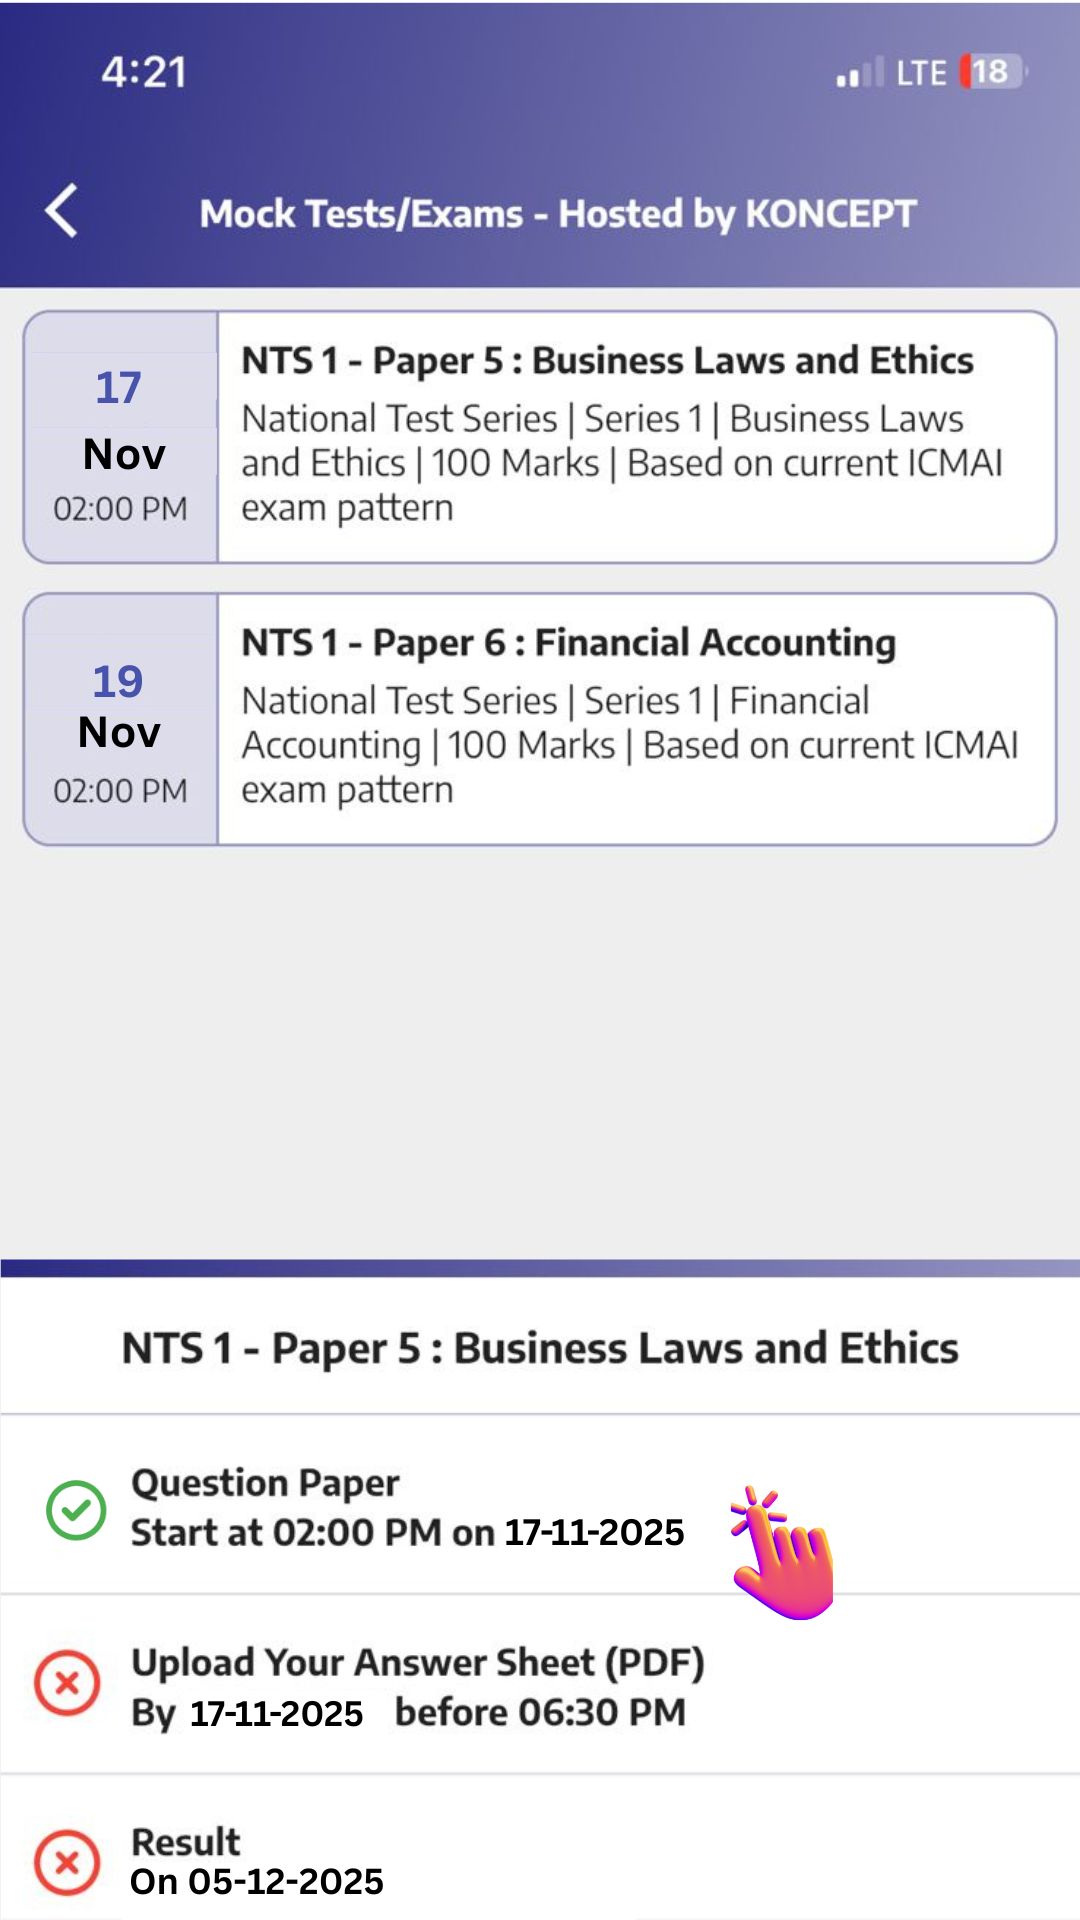Tap the bottom sheet title Paper 5
The width and height of the screenshot is (1080, 1920).
pos(540,1348)
